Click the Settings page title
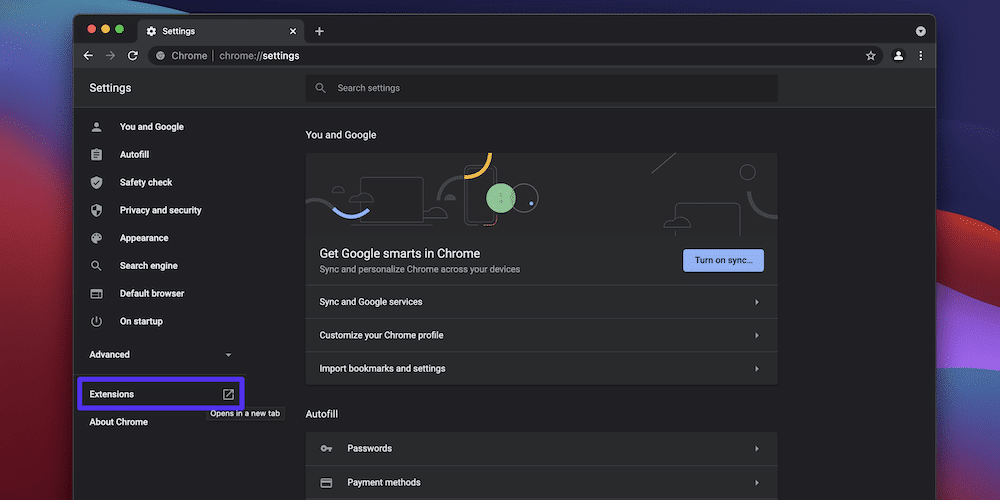The image size is (1000, 500). click(x=110, y=88)
